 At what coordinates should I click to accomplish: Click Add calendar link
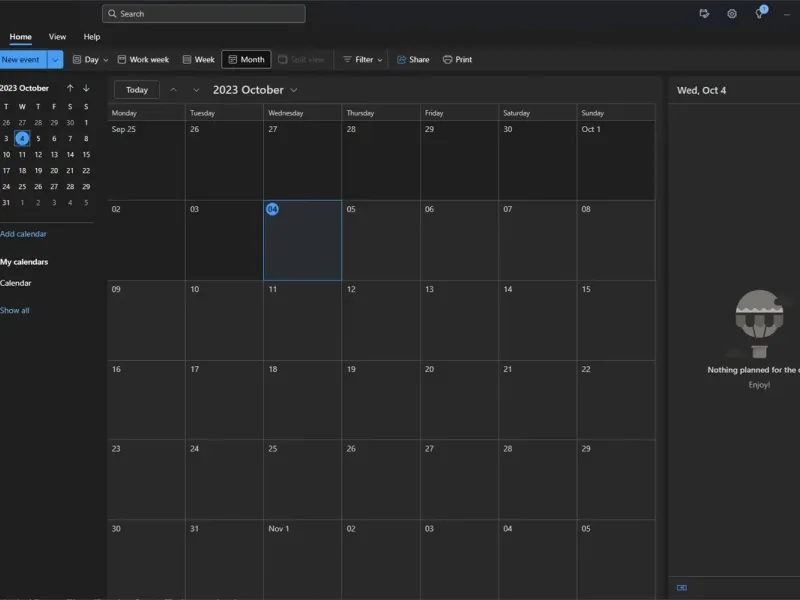click(23, 234)
